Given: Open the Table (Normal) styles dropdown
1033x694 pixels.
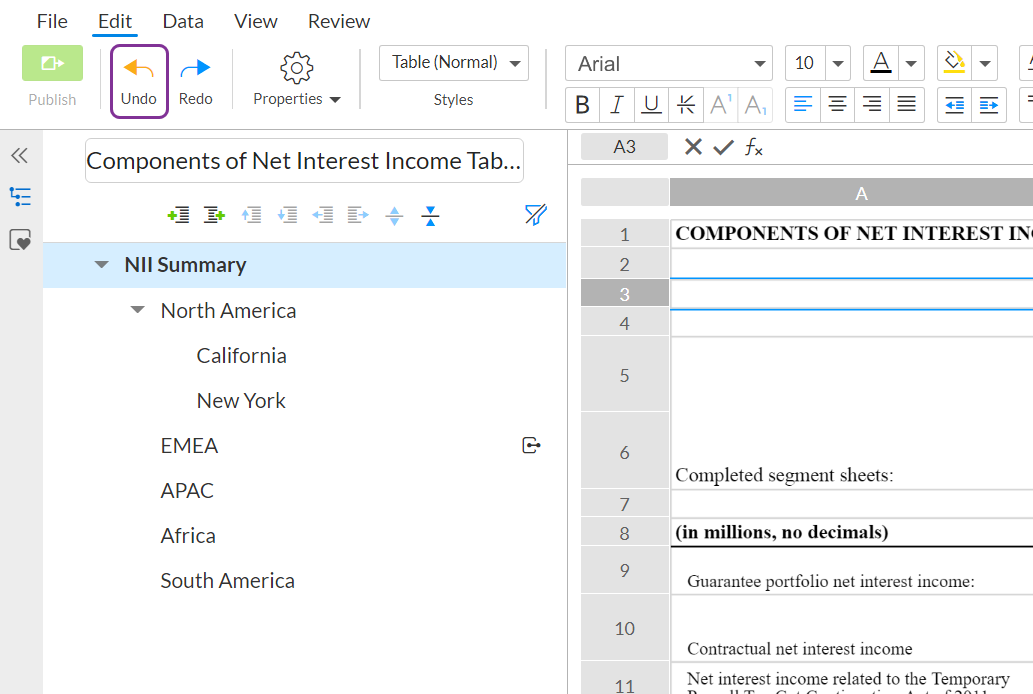Looking at the screenshot, I should [453, 62].
